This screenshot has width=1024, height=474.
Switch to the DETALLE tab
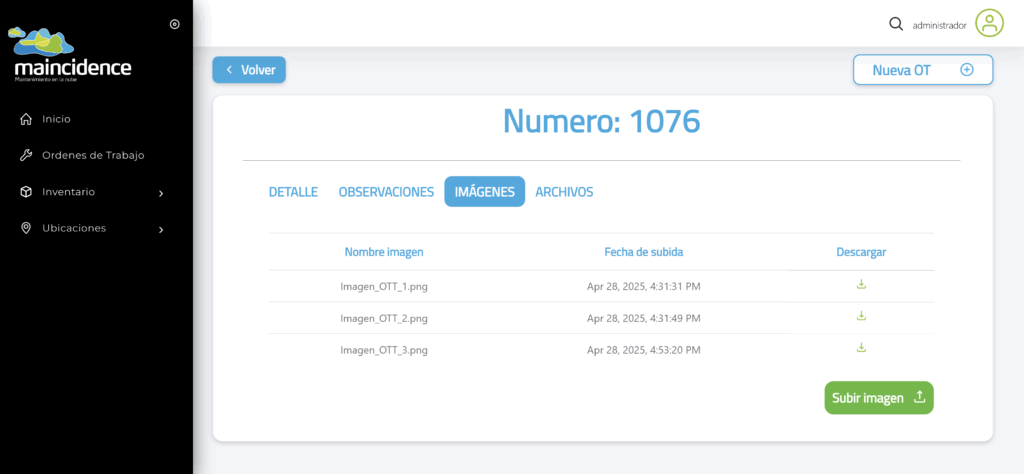293,192
